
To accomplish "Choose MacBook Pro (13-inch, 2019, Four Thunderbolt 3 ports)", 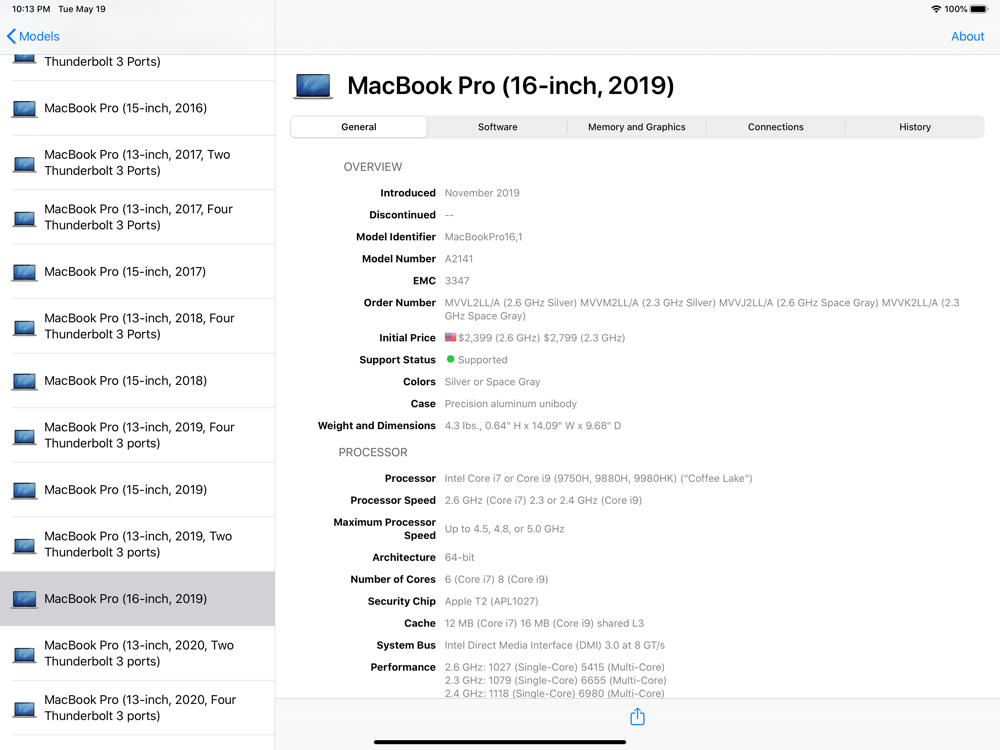I will pyautogui.click(x=137, y=436).
